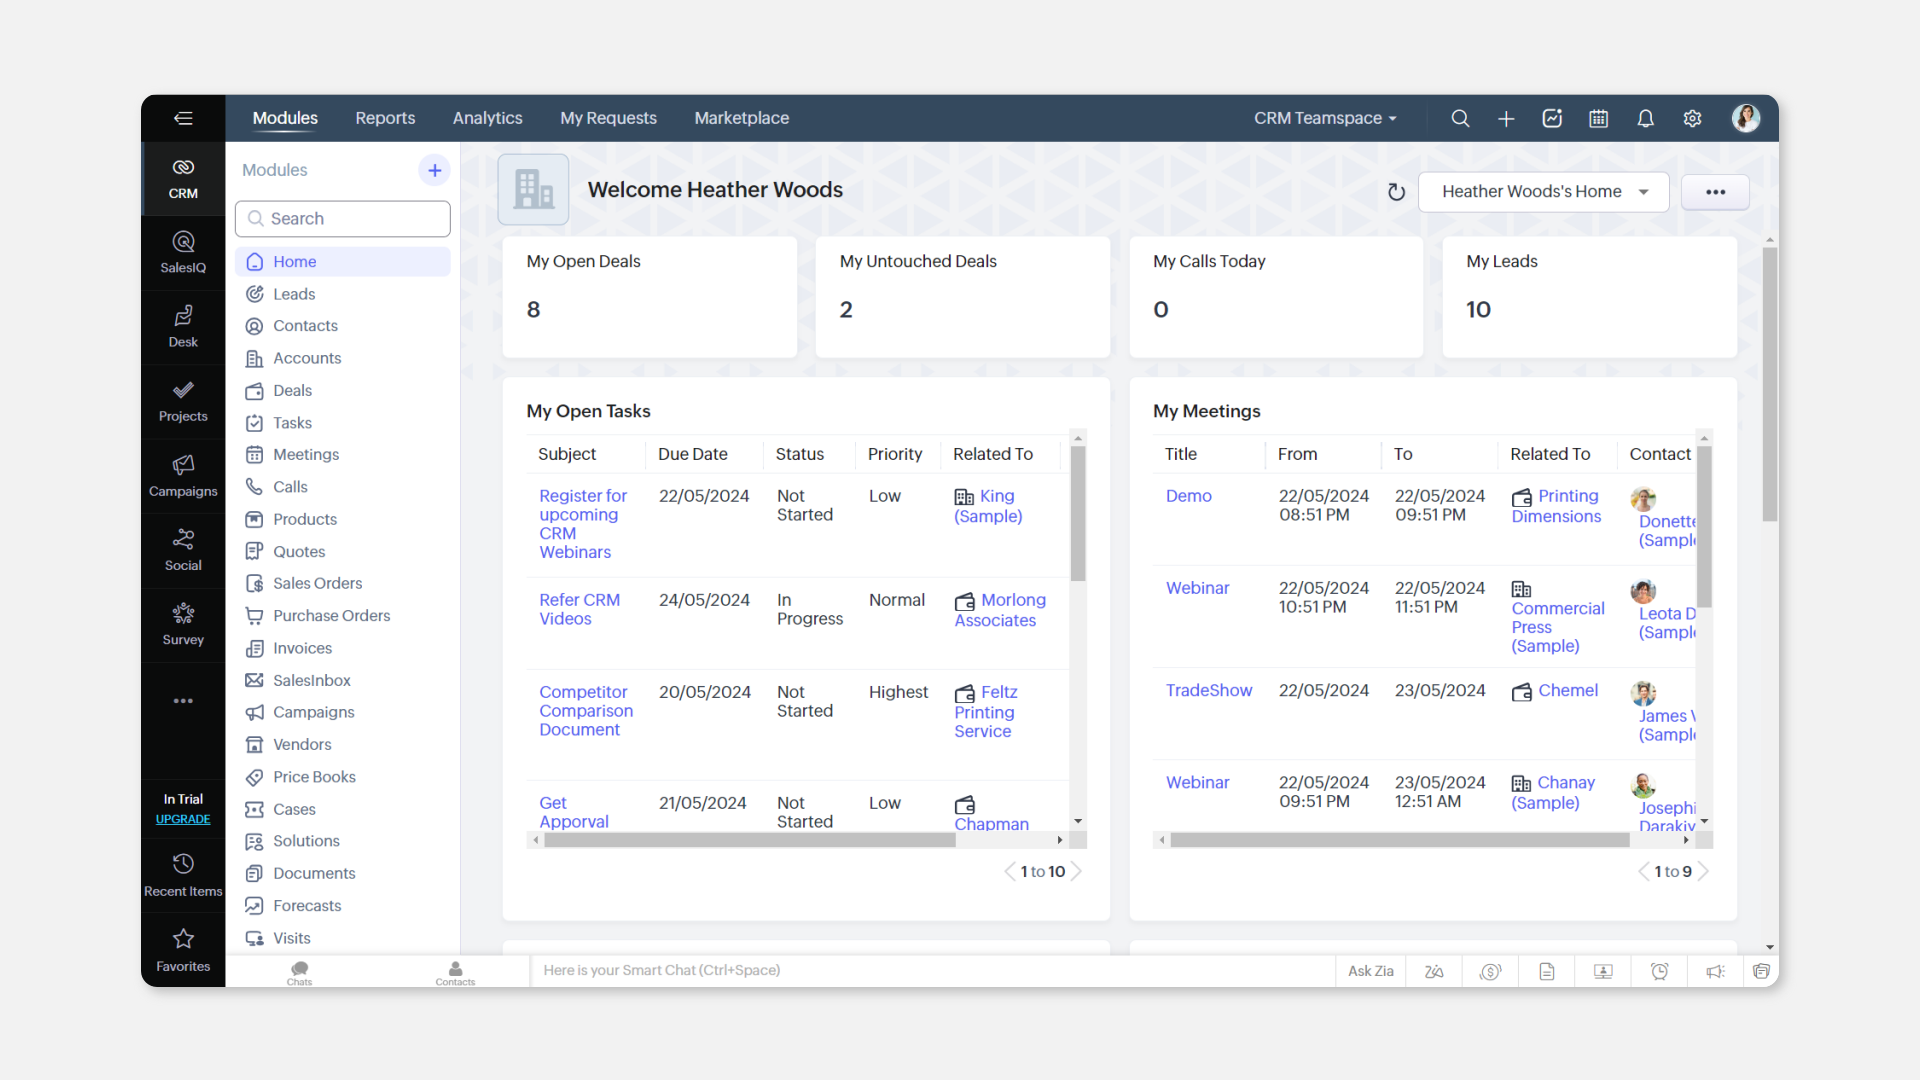Sort tasks by the Due Date column header
Viewport: 1920px width, 1080px height.
[693, 454]
